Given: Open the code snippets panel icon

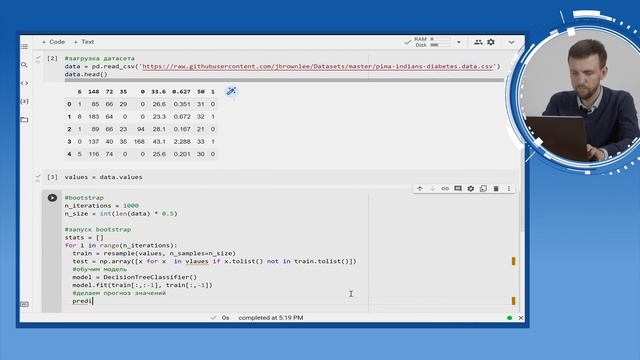Looking at the screenshot, I should tap(24, 83).
